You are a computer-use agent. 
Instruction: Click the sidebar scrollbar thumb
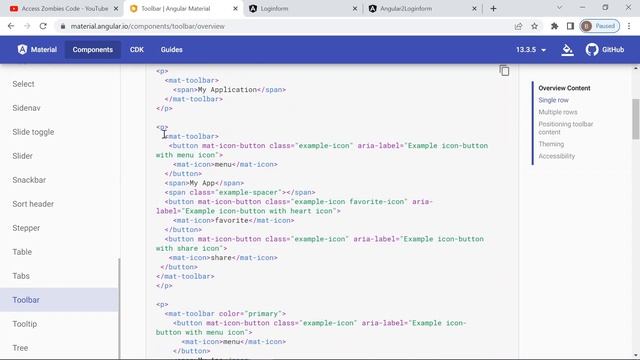click(119, 308)
